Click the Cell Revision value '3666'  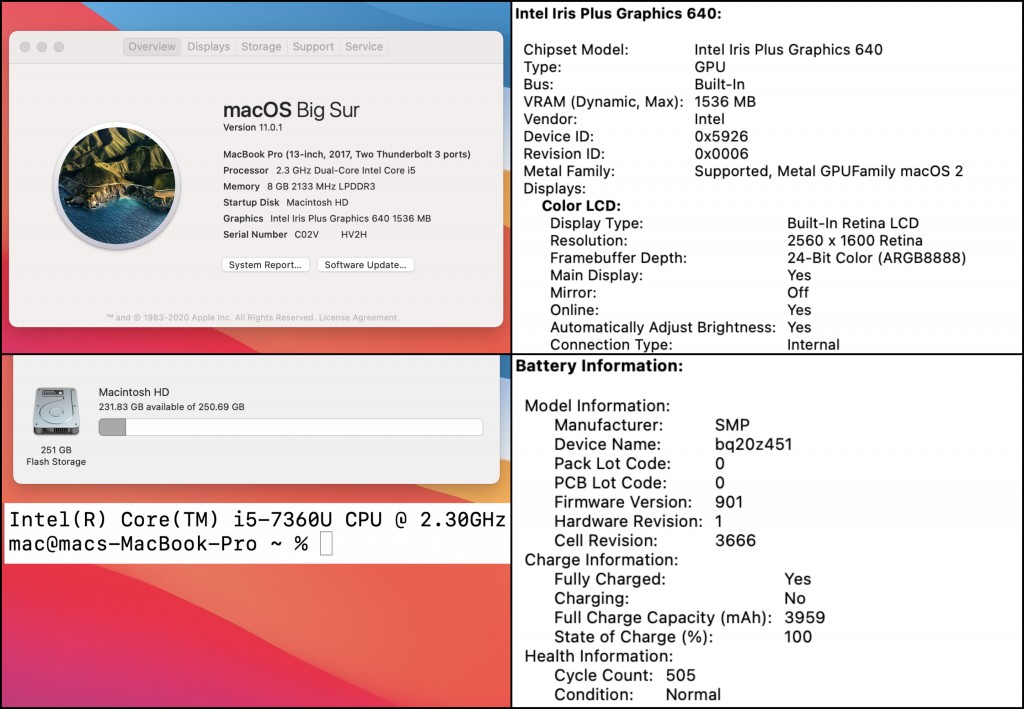[x=735, y=541]
